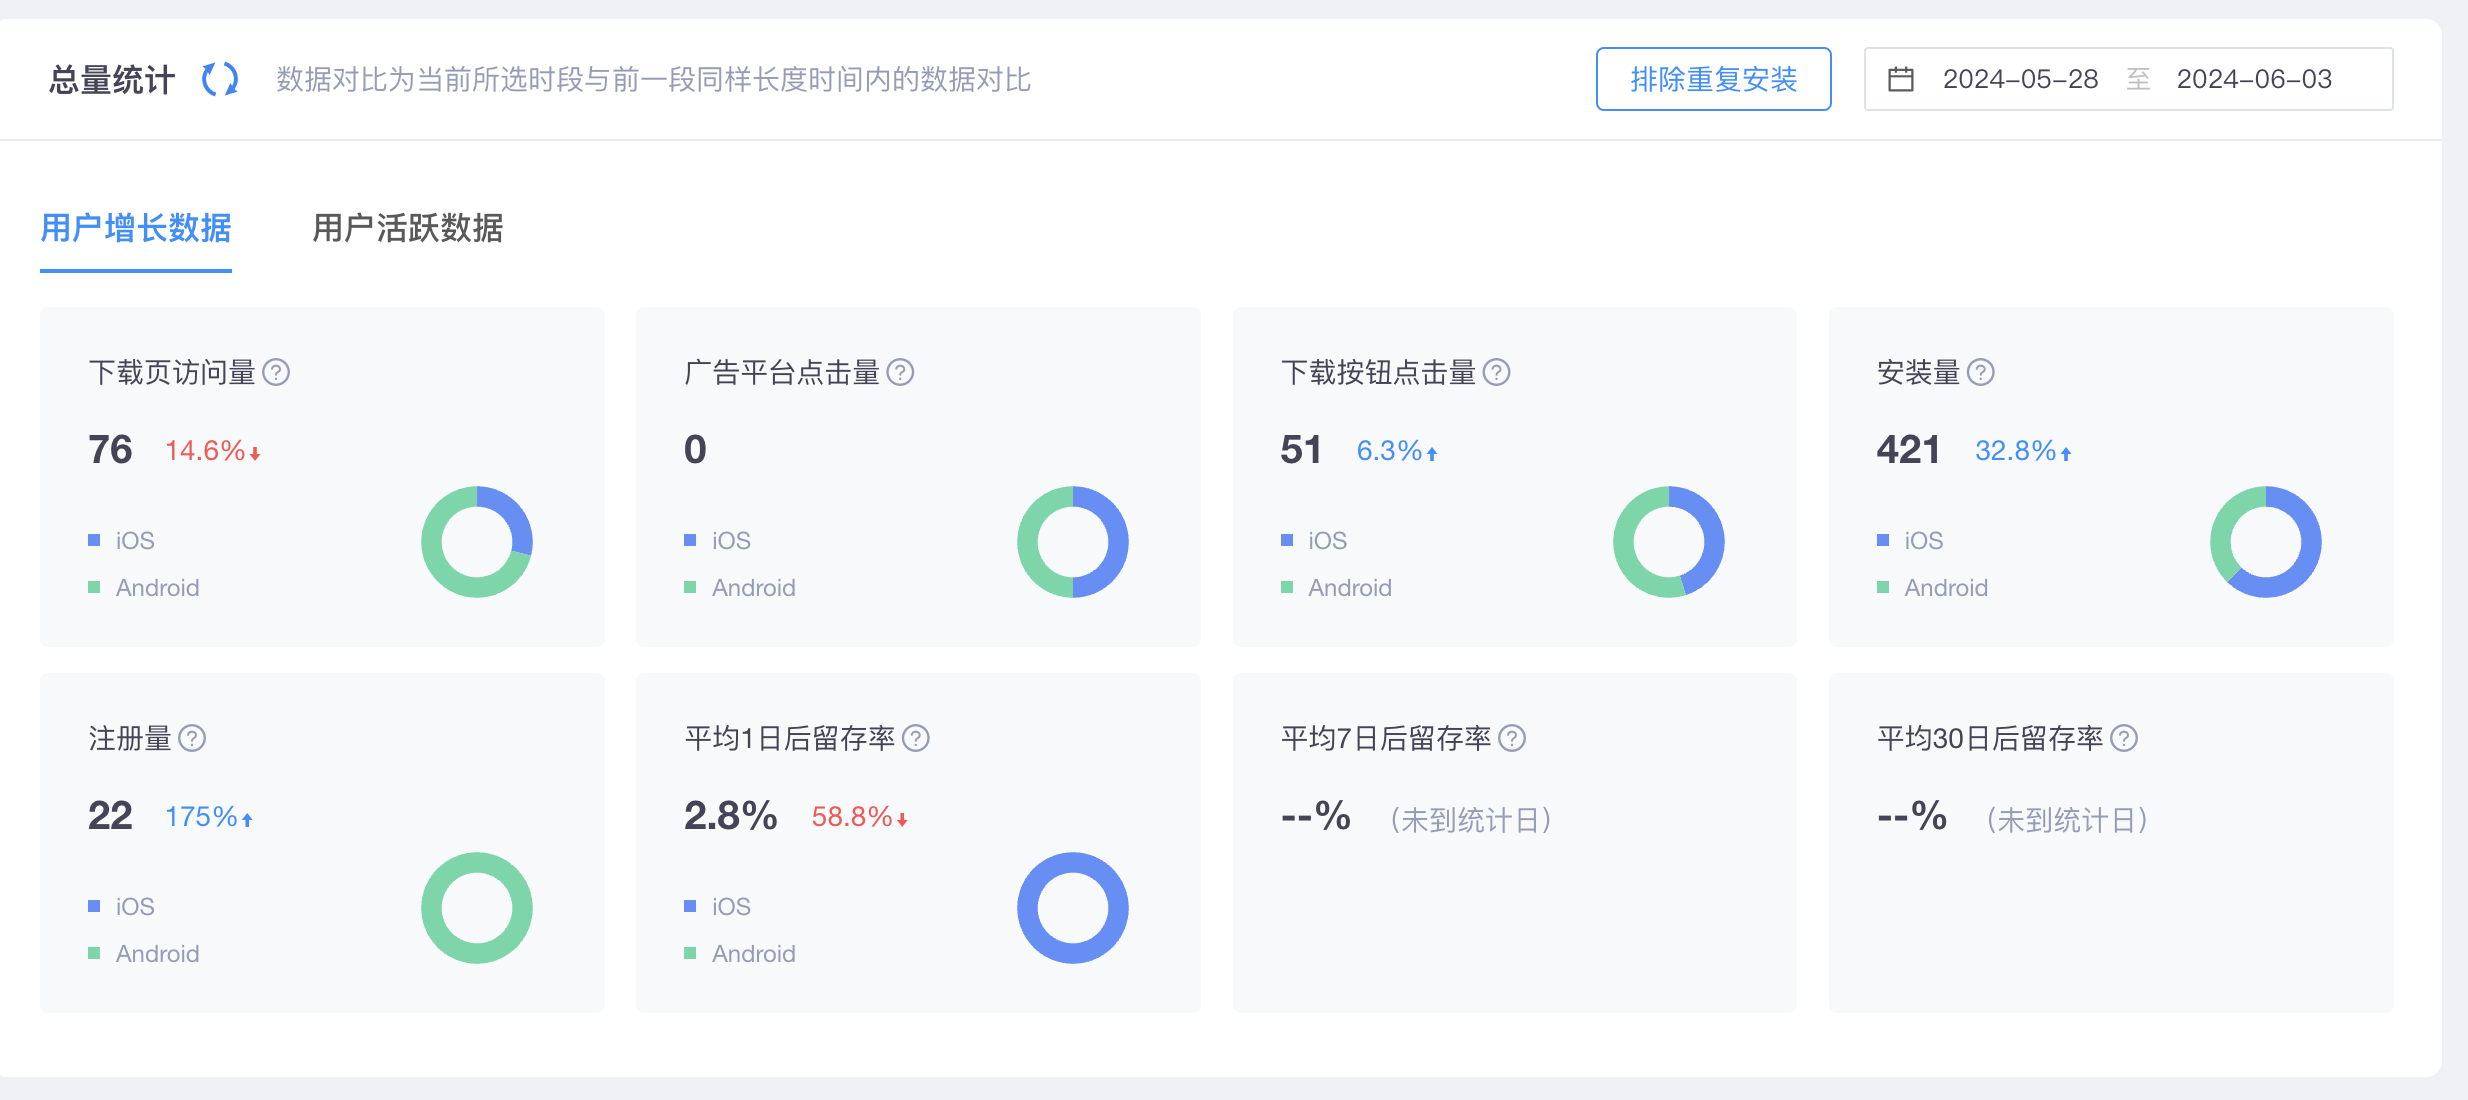Screen dimensions: 2468x1100
Task: Toggle Android legend in 下载按钮点击量 card
Action: tap(1336, 587)
